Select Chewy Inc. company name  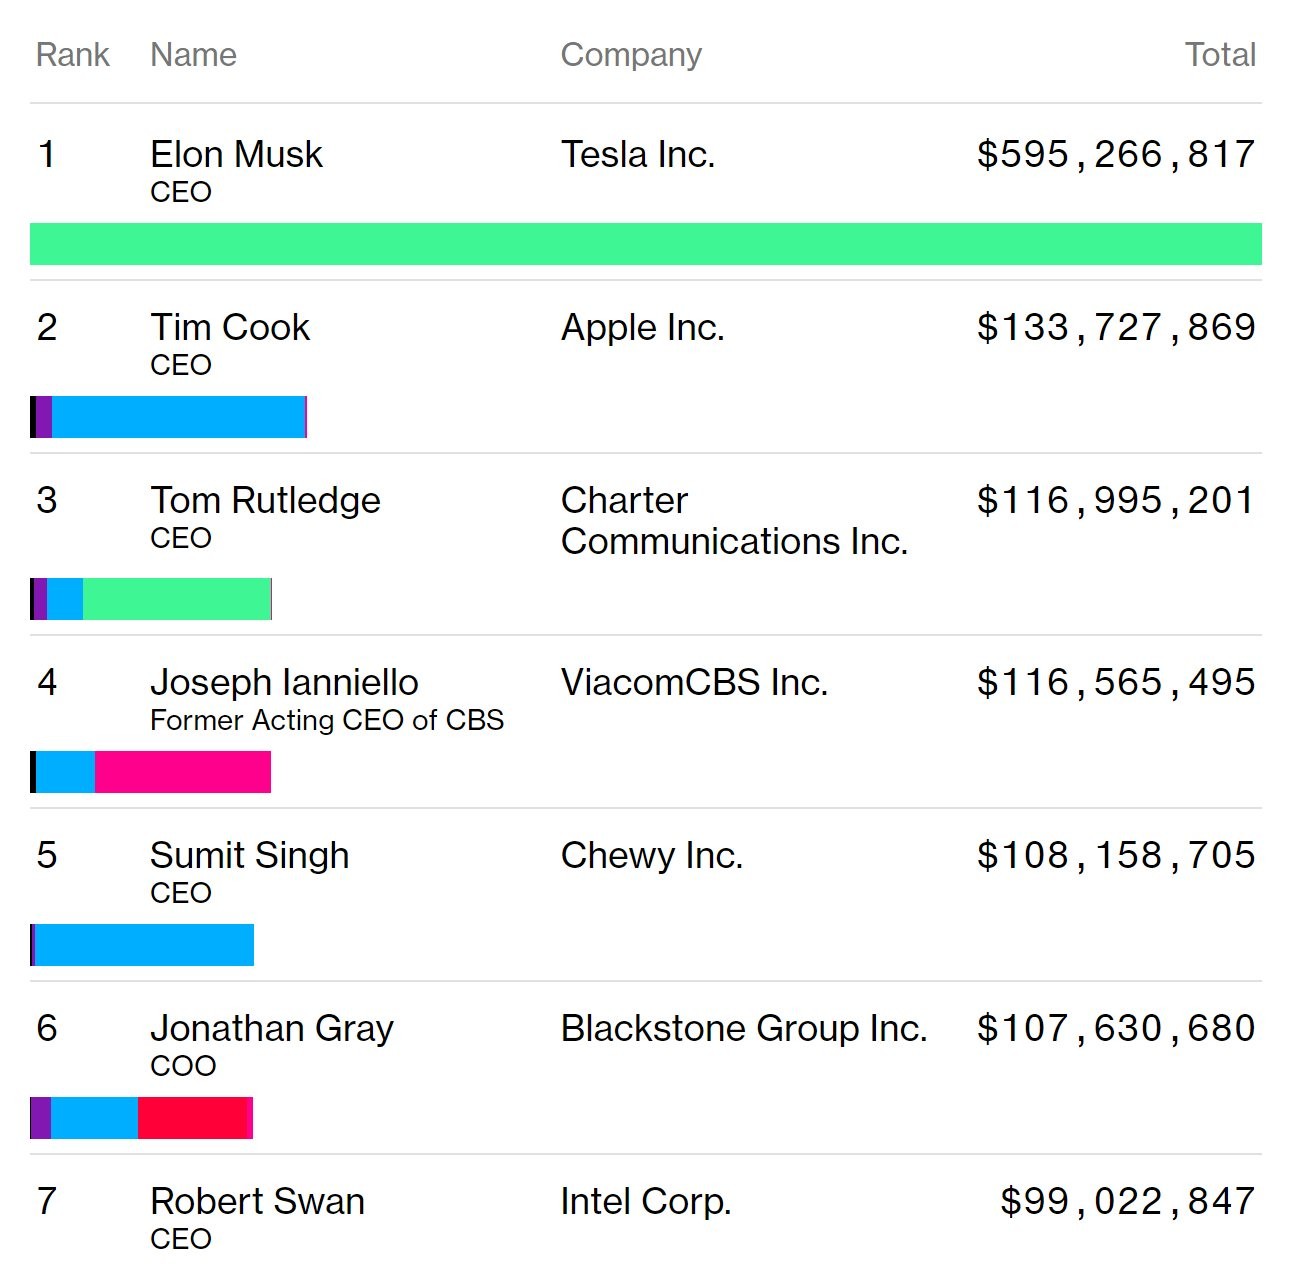[651, 856]
